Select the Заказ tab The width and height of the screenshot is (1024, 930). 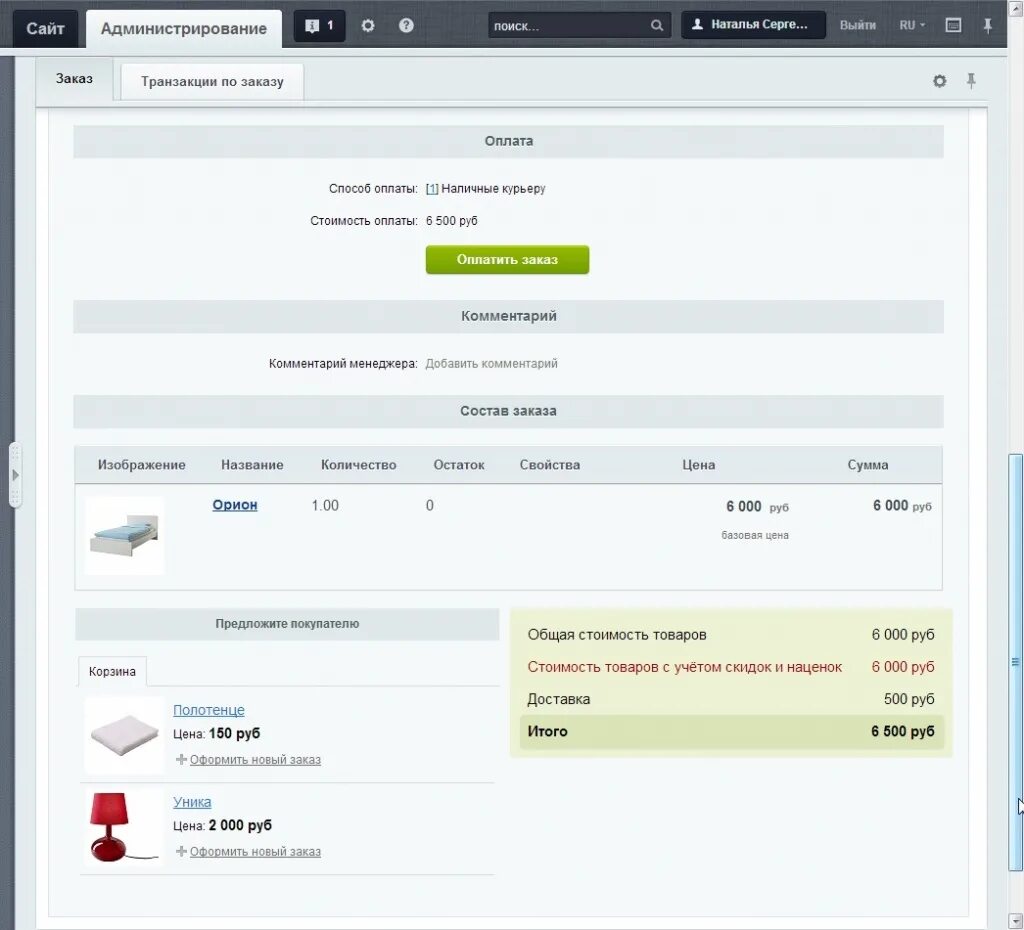[x=74, y=79]
